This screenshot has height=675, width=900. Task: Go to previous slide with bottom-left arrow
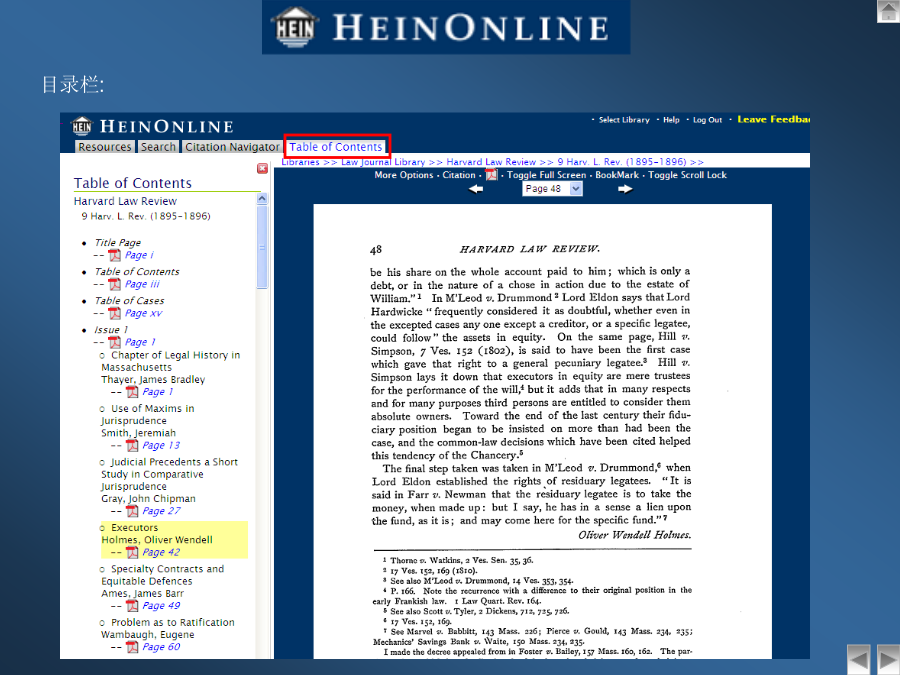click(859, 659)
